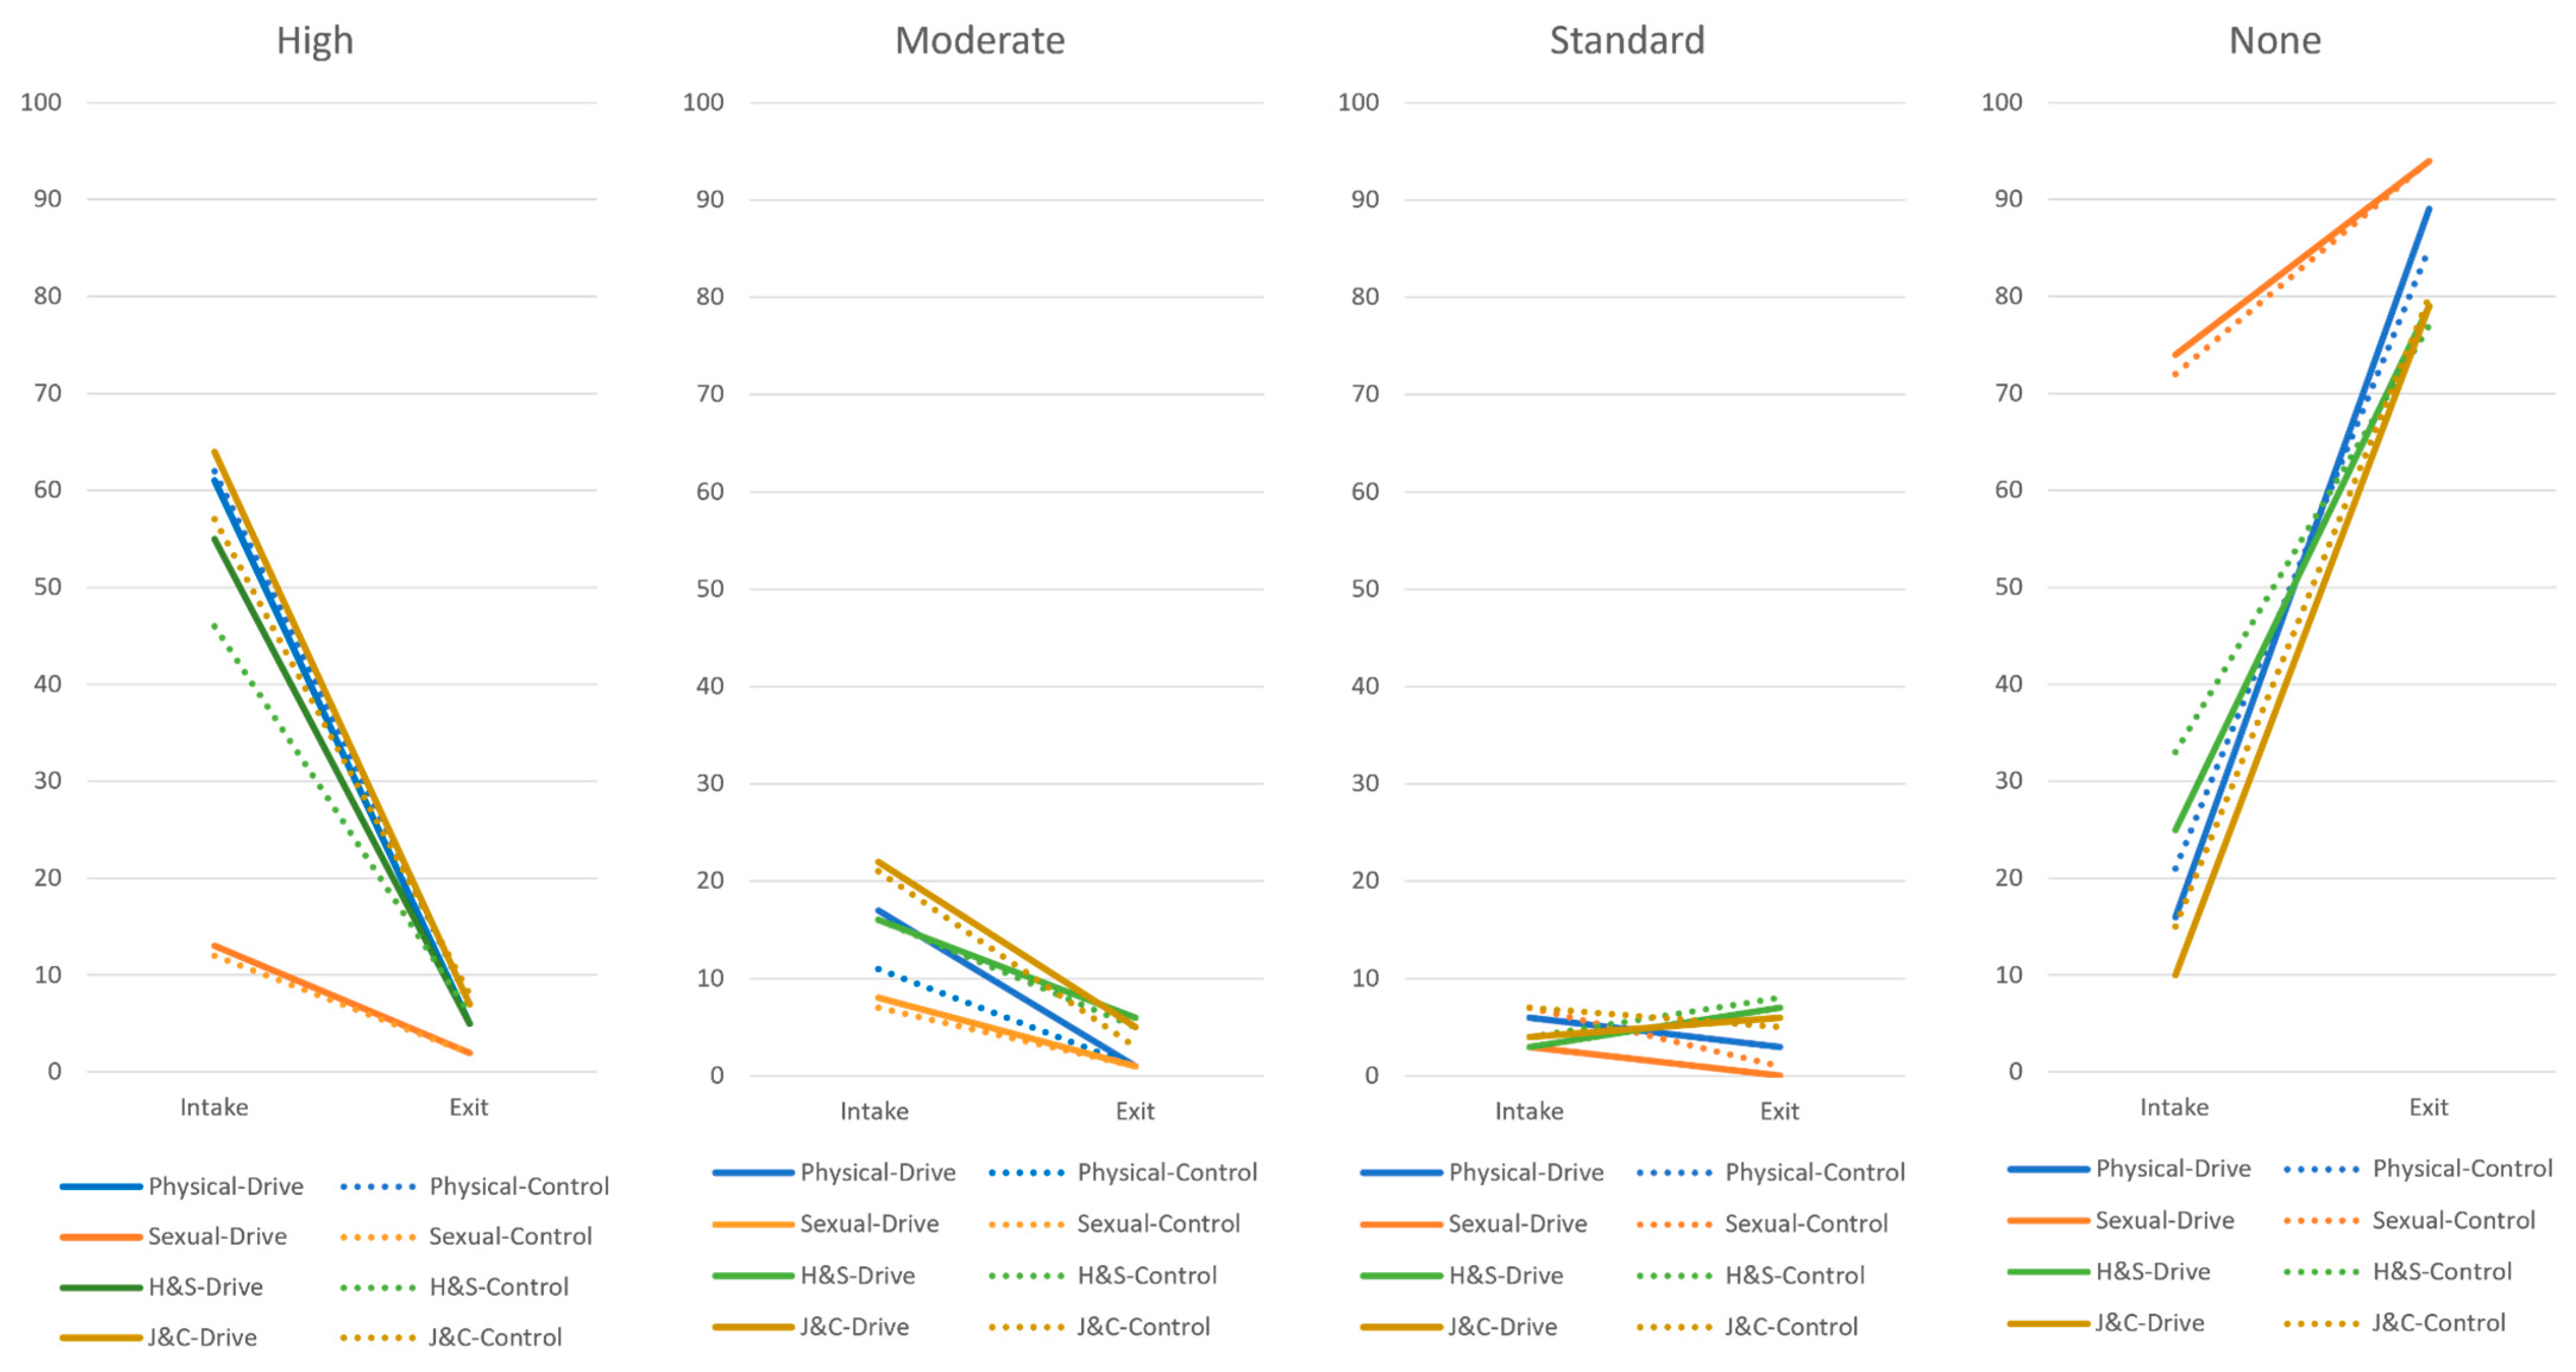2576x1372 pixels.
Task: Select H&S-Control legend label in High chart
Action: pos(499,1287)
